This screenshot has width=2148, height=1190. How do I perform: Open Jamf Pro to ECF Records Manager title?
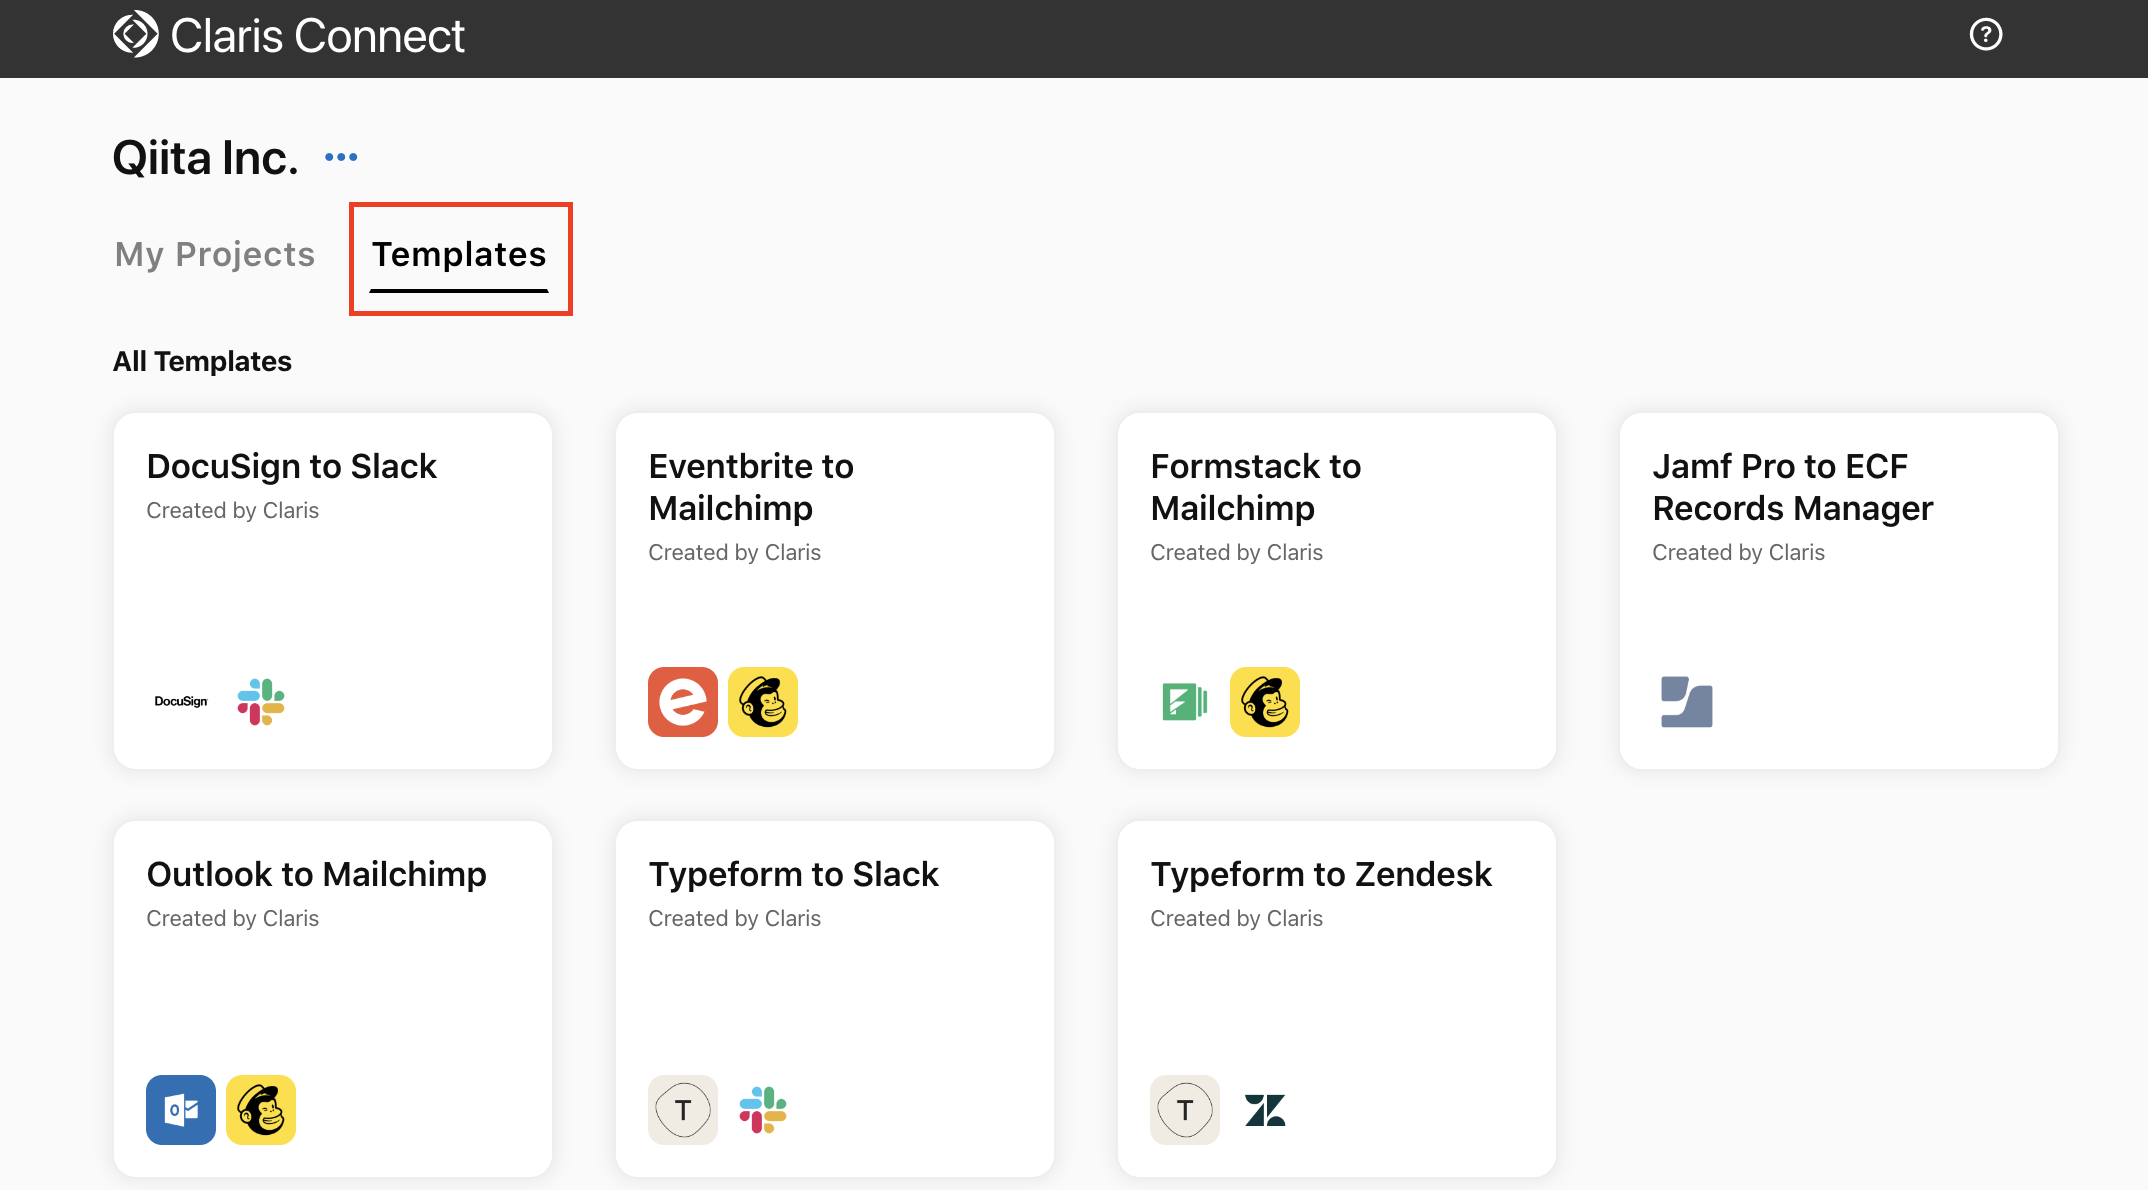(x=1792, y=487)
